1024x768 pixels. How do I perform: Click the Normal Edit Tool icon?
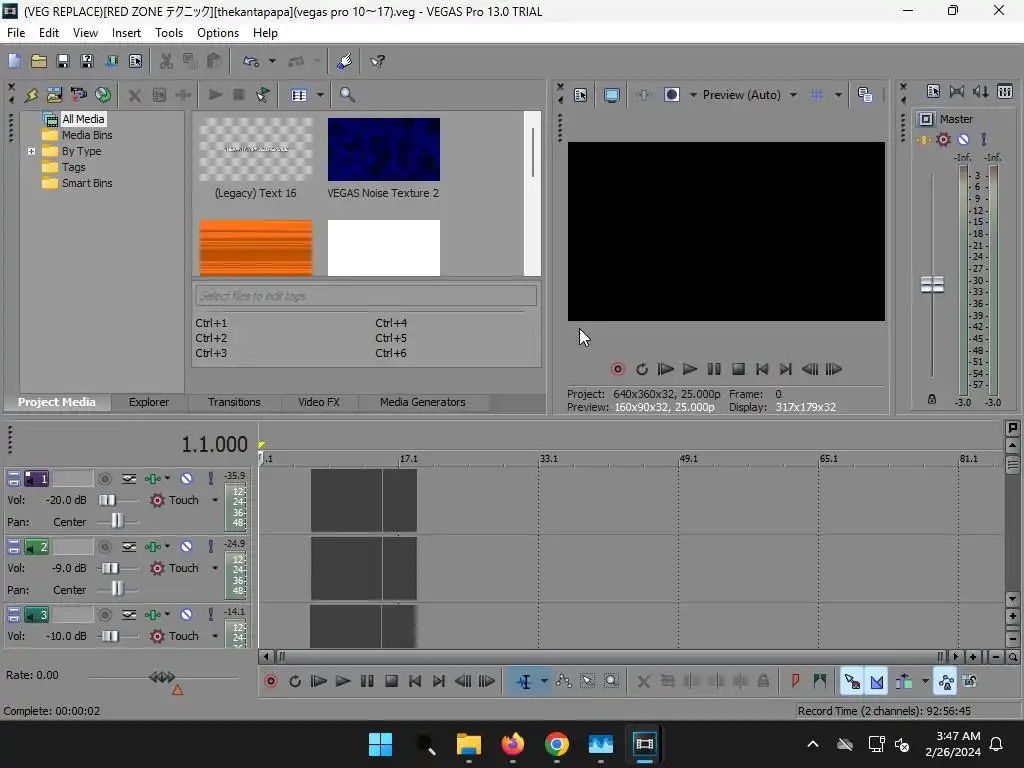(x=524, y=682)
